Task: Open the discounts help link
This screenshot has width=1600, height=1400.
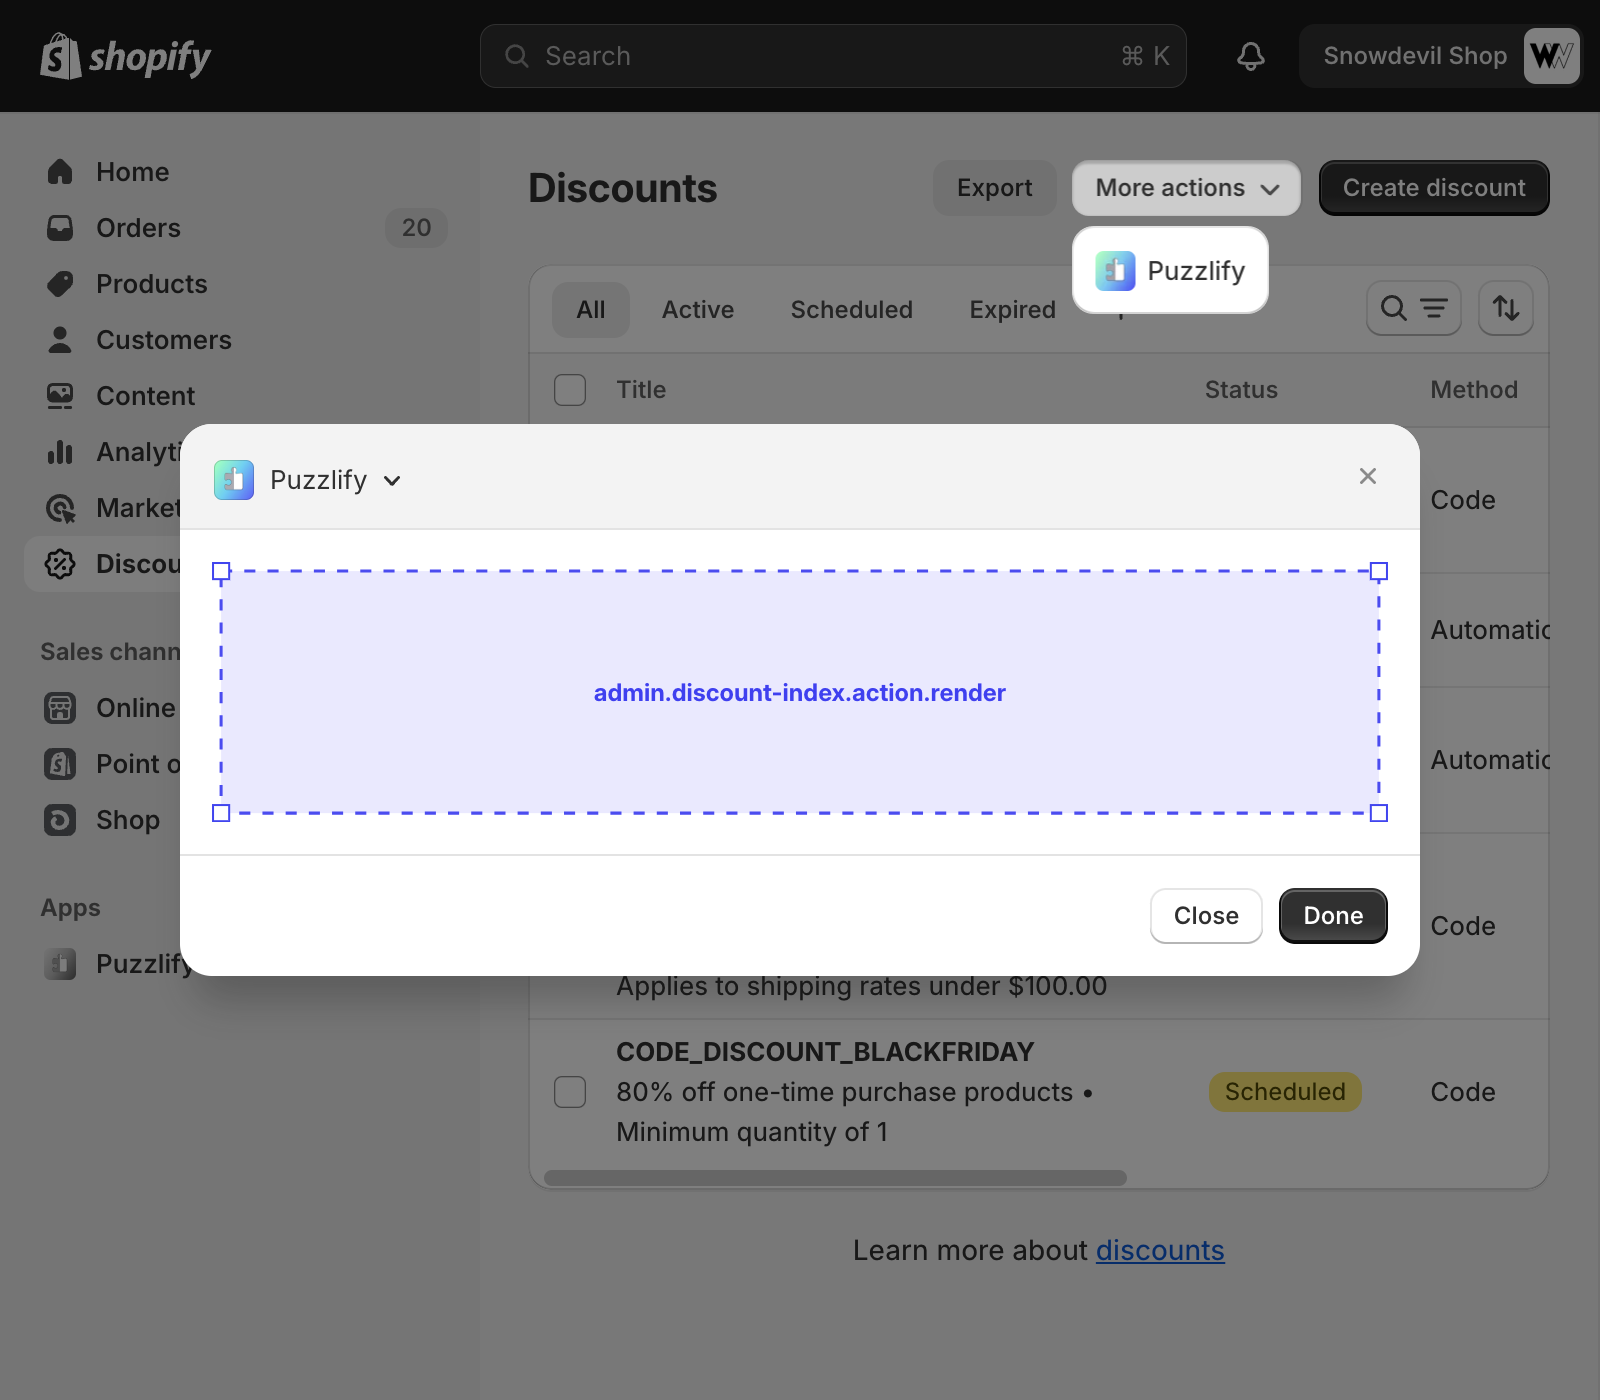Action: point(1159,1250)
